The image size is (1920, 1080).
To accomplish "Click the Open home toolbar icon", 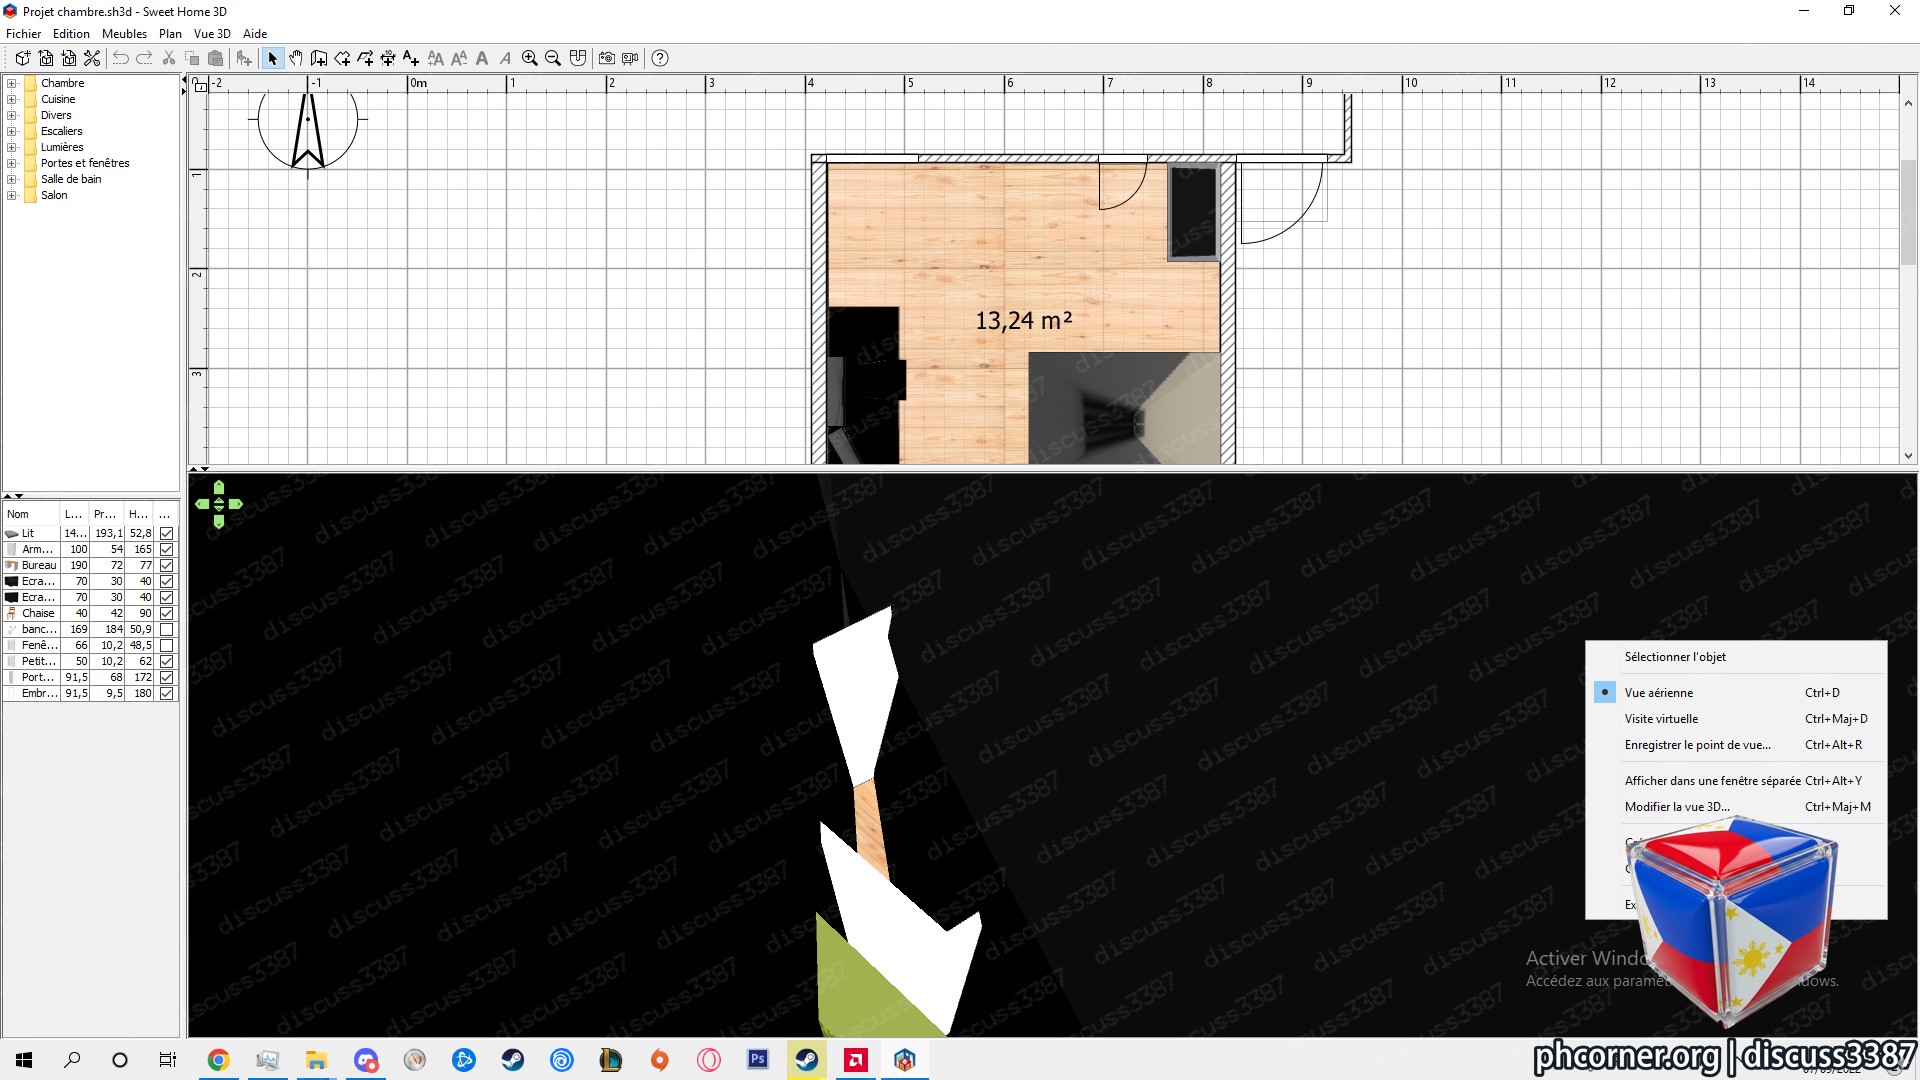I will 46,58.
